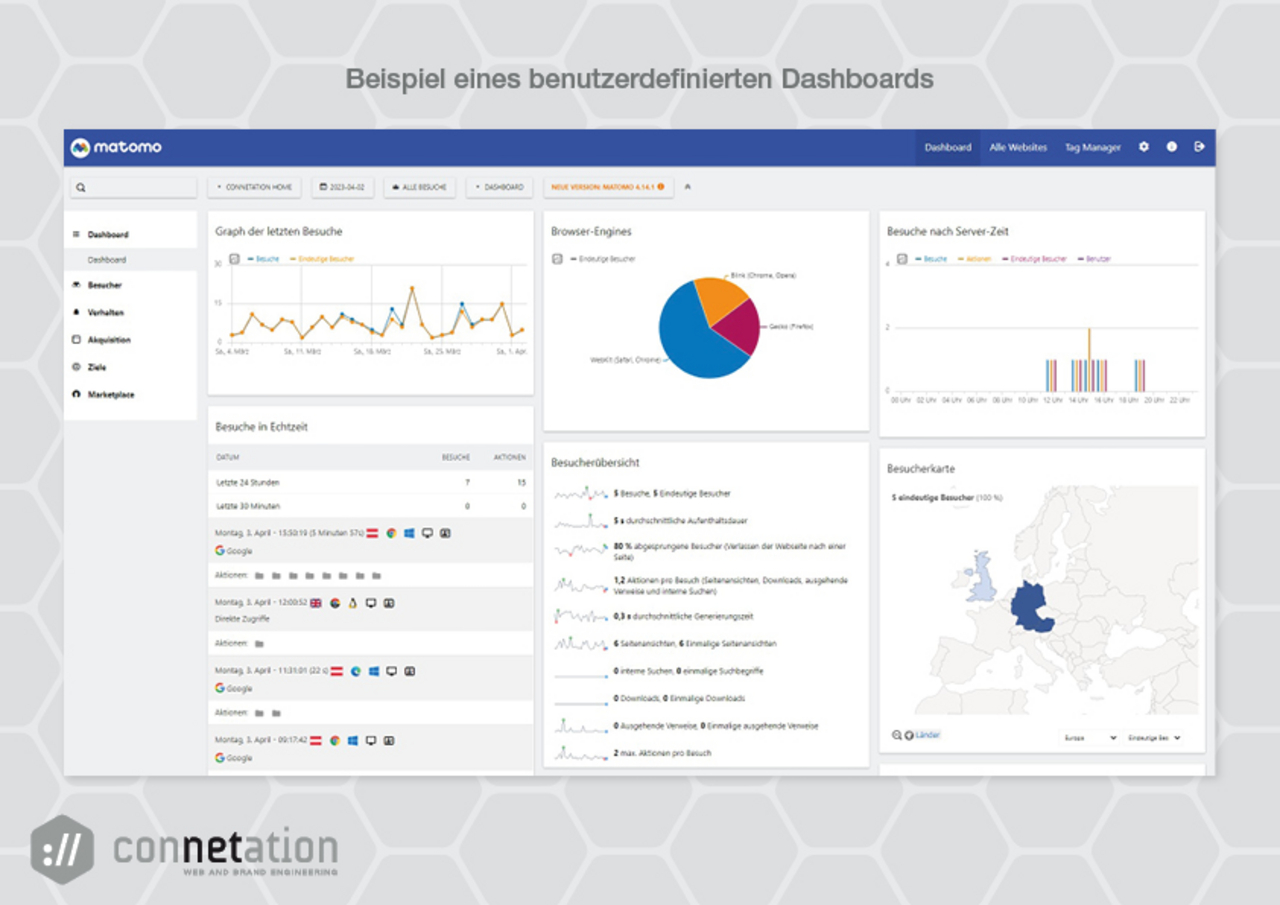Toggle Eindeutige Besucher series in visits graph legend

322,259
